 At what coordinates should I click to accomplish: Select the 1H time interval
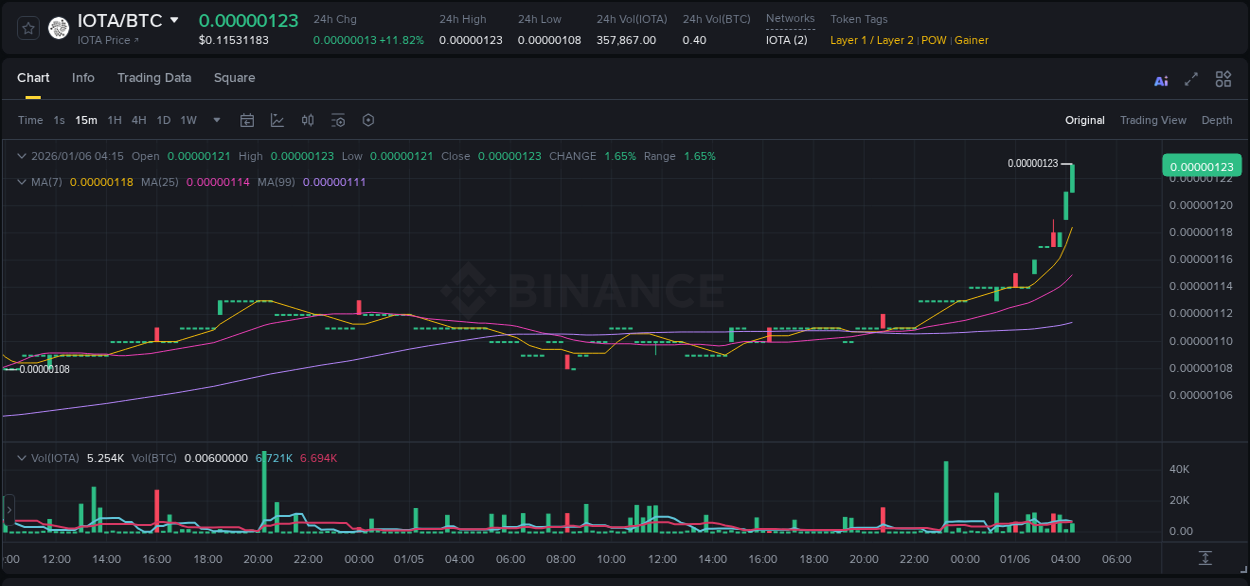coord(114,120)
